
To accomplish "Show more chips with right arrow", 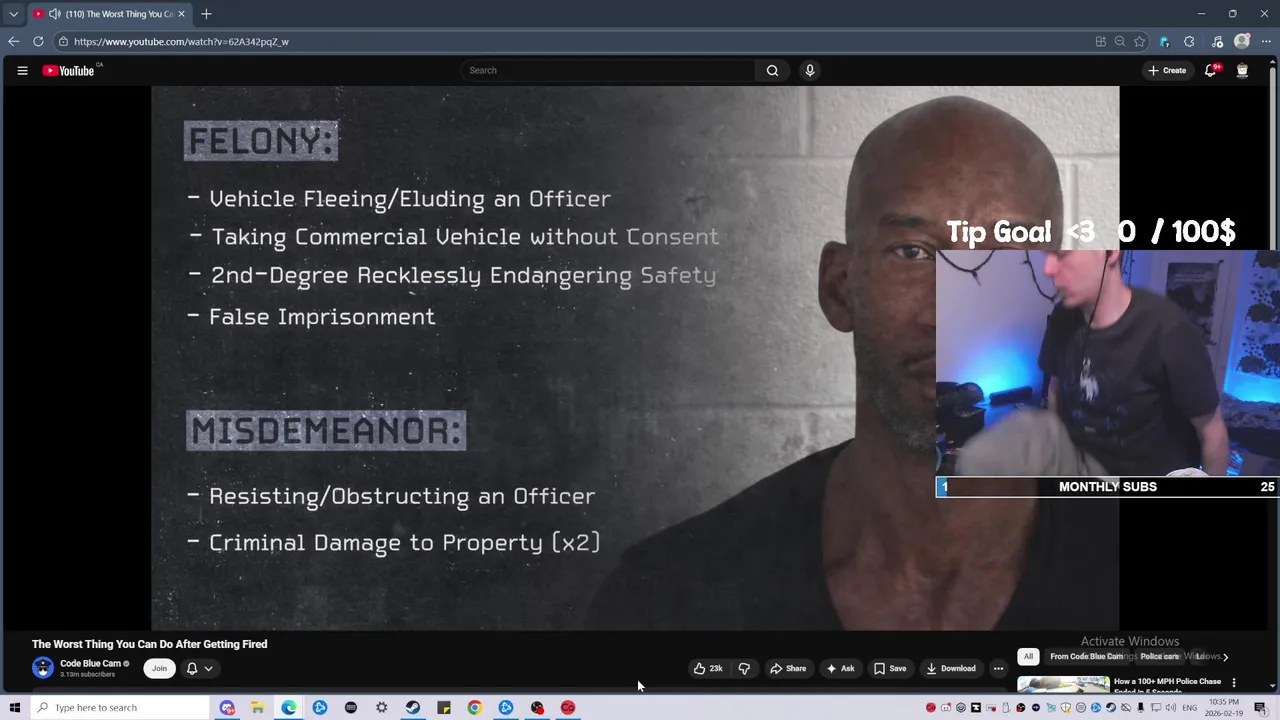I will 1225,657.
